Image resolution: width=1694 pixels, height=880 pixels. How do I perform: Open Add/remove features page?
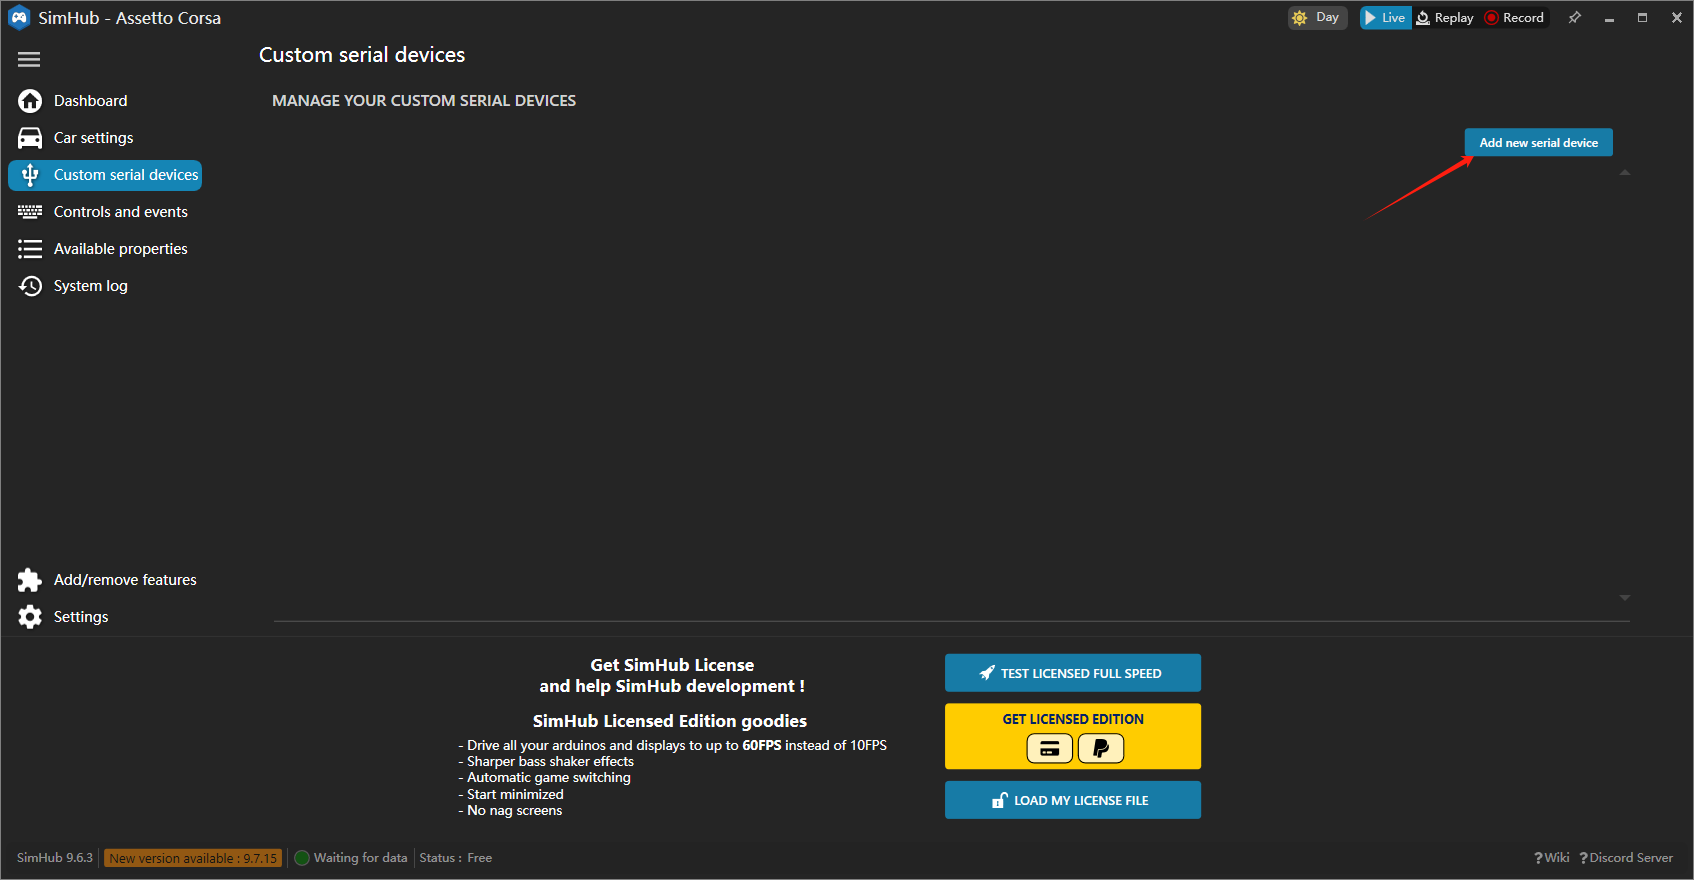pos(107,580)
